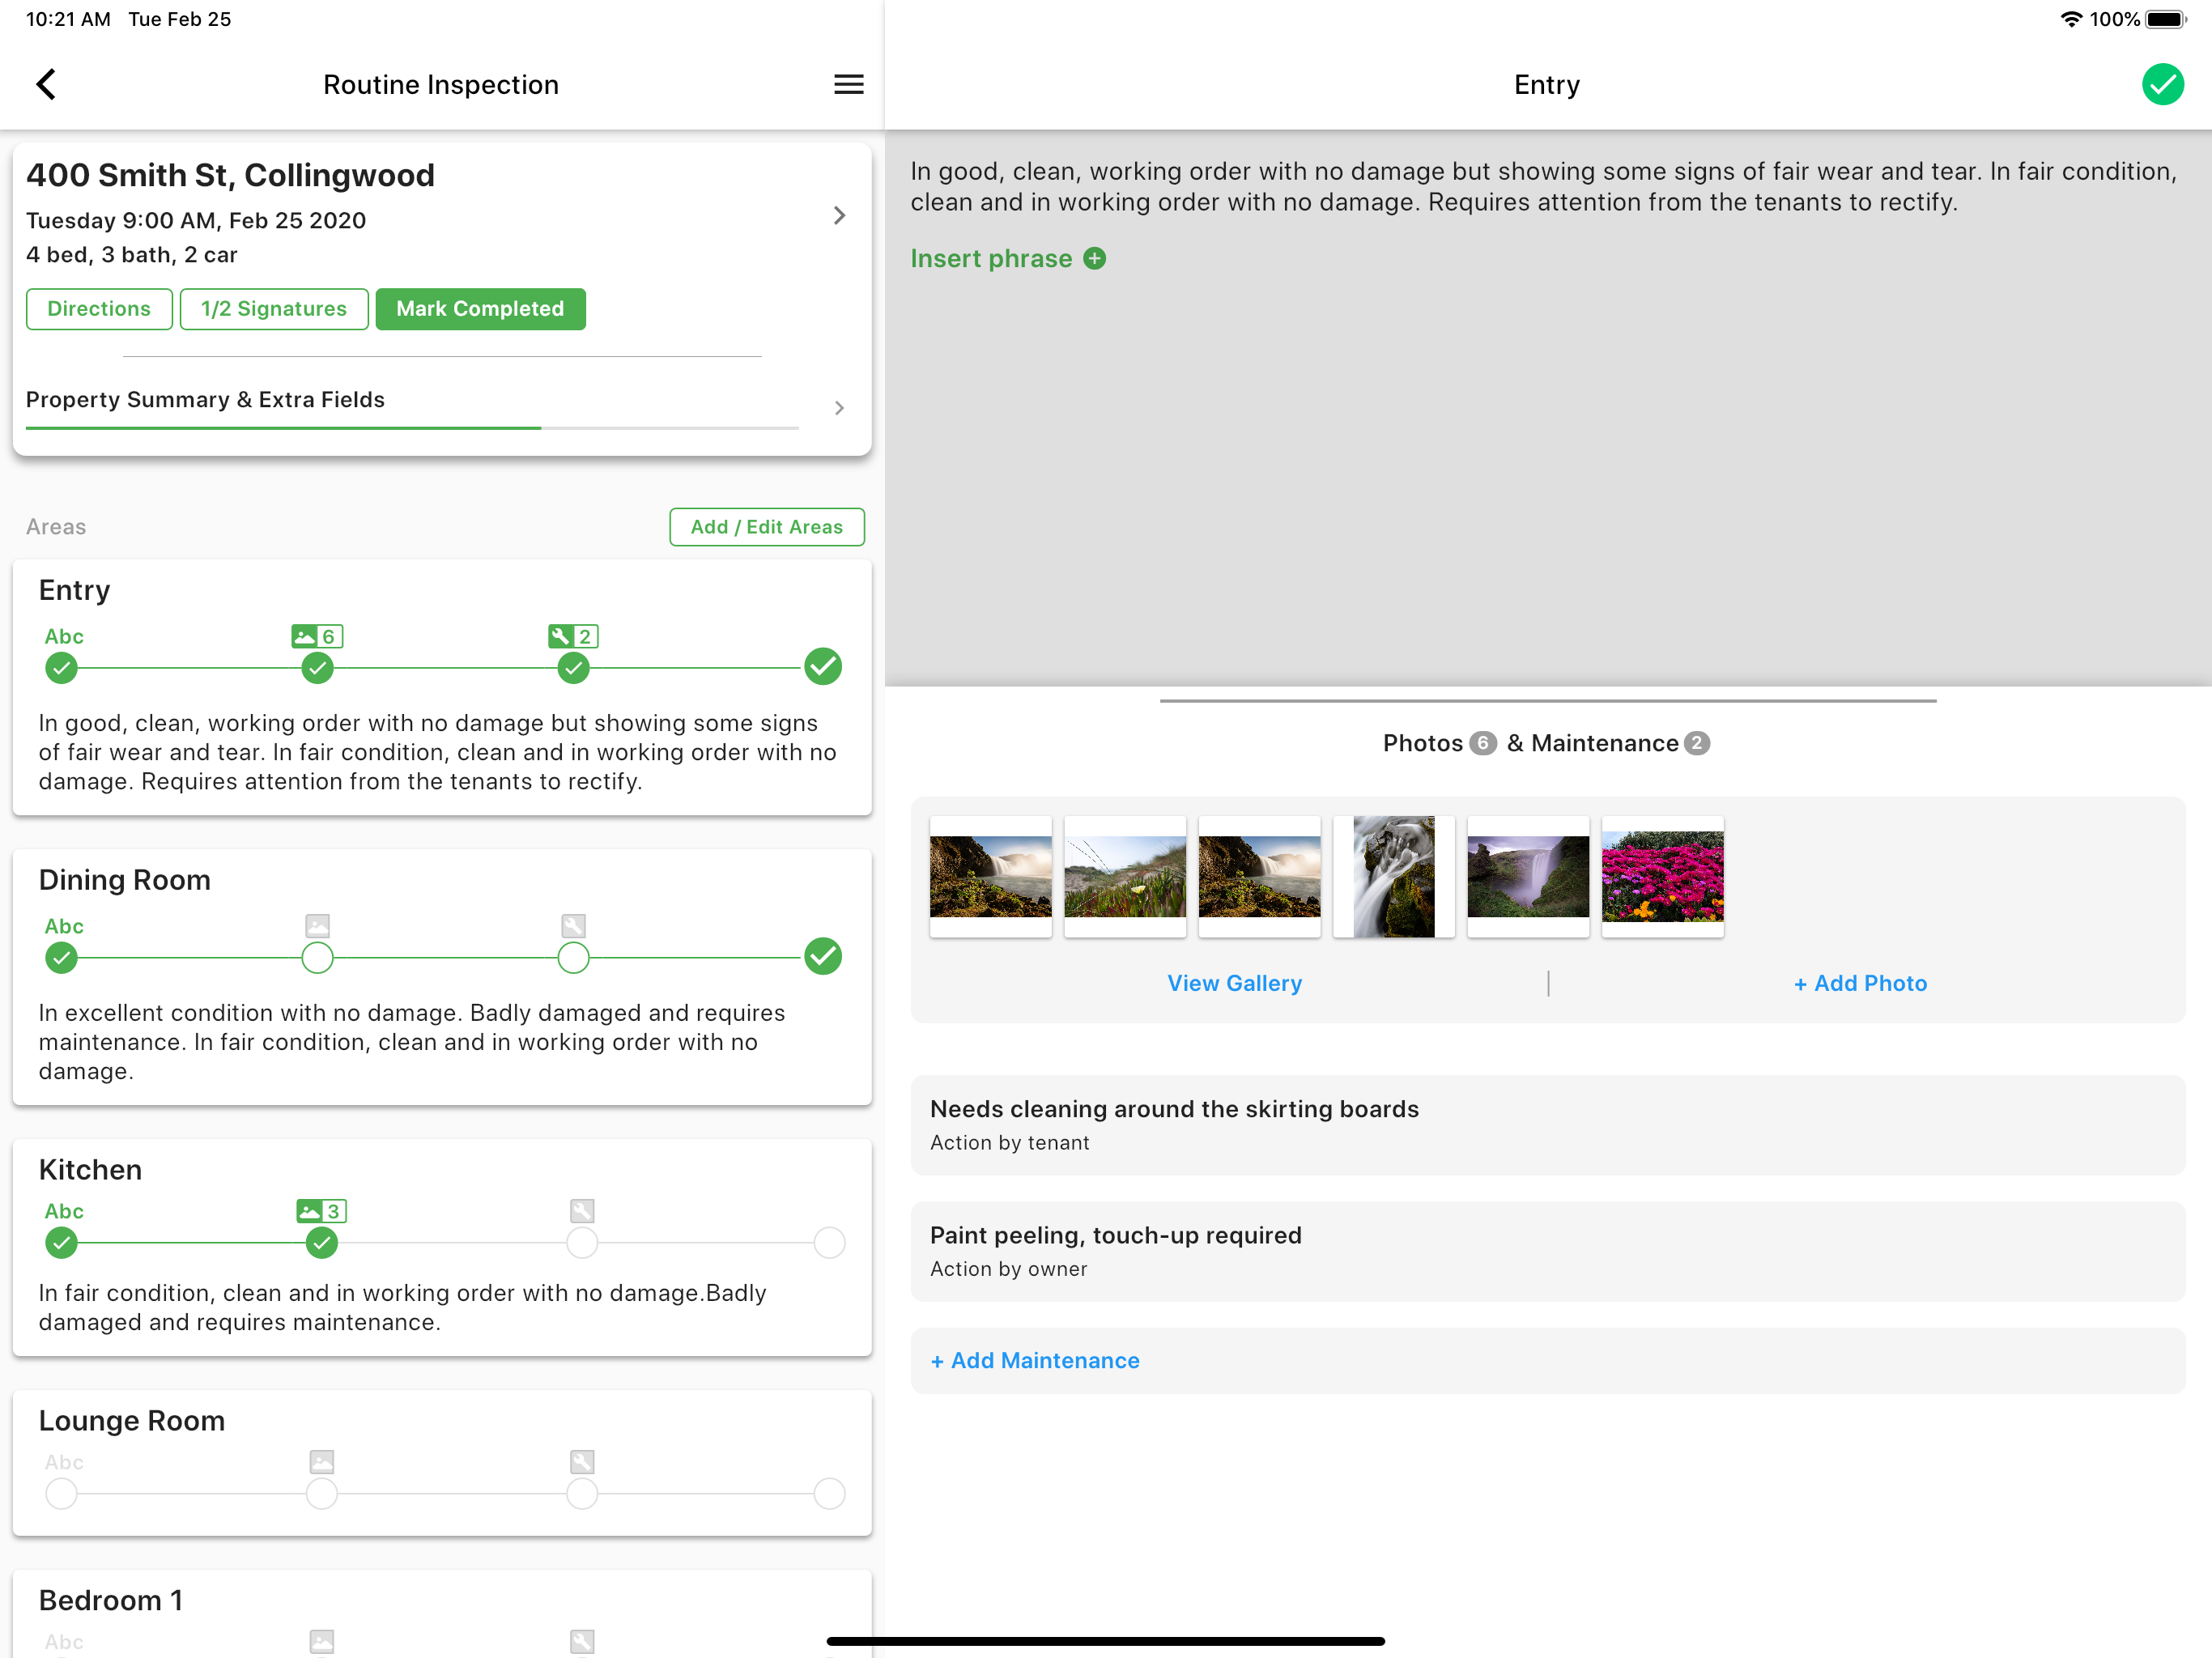
Task: Tap the Bedroom 1 photo icon
Action: (x=321, y=1641)
